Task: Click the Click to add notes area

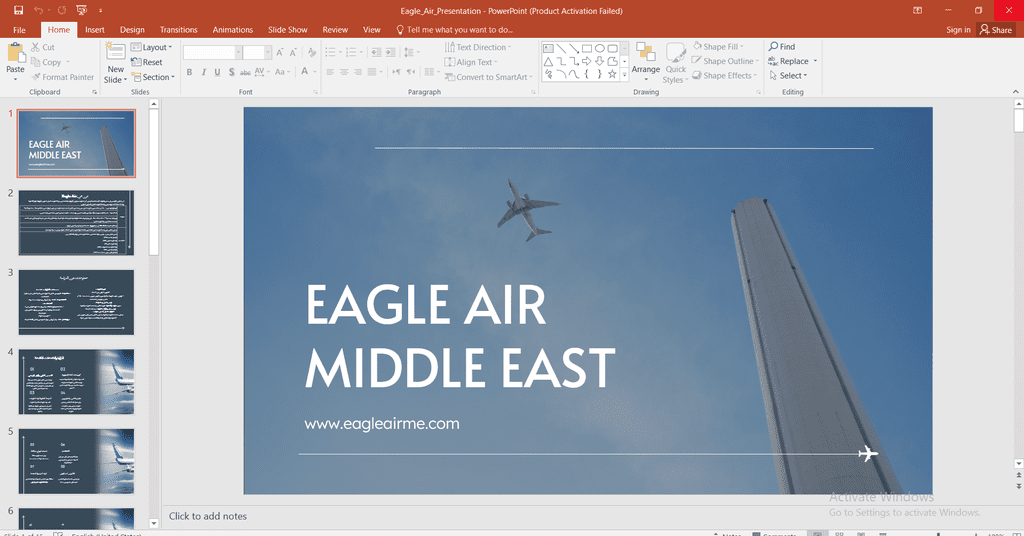Action: (208, 516)
